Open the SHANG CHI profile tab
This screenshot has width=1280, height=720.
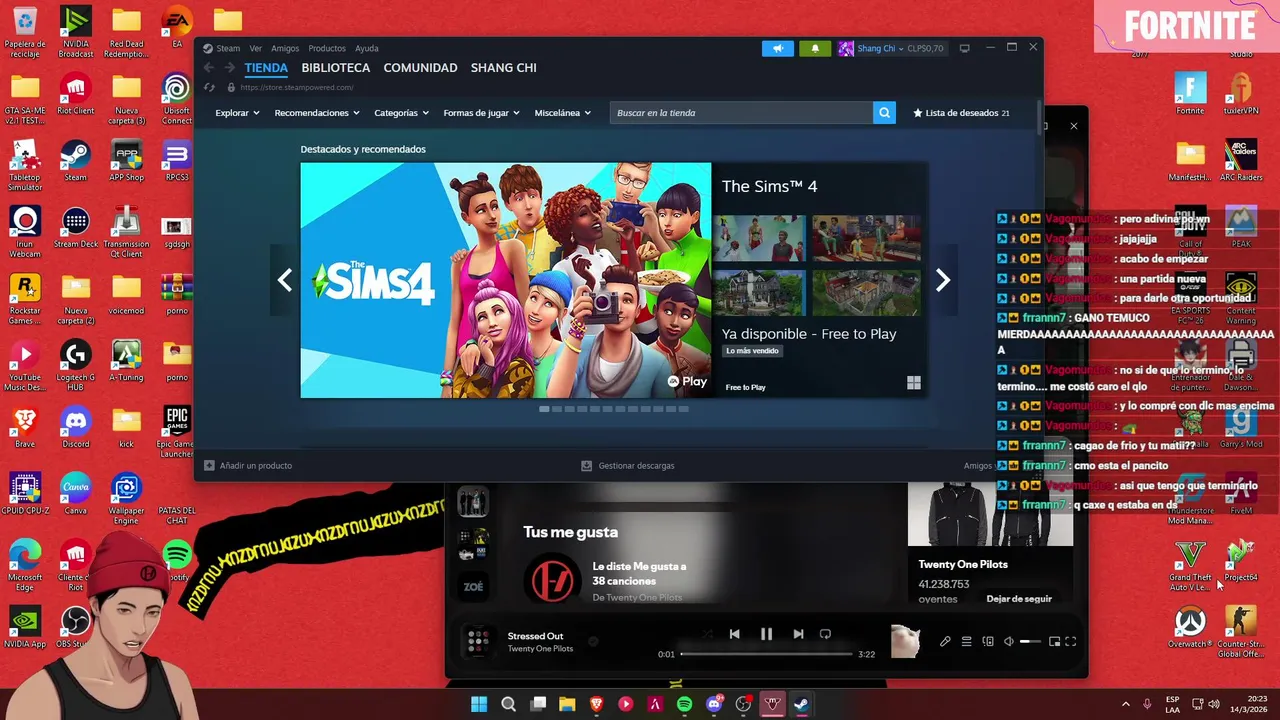coord(504,68)
